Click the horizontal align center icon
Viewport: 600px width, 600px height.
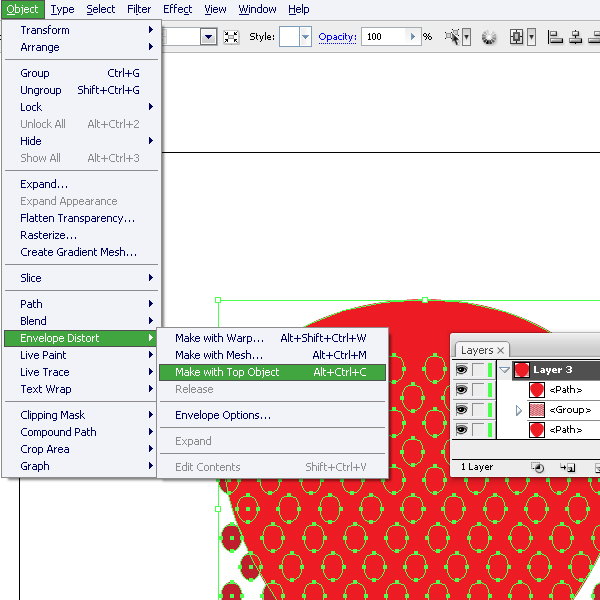[577, 37]
